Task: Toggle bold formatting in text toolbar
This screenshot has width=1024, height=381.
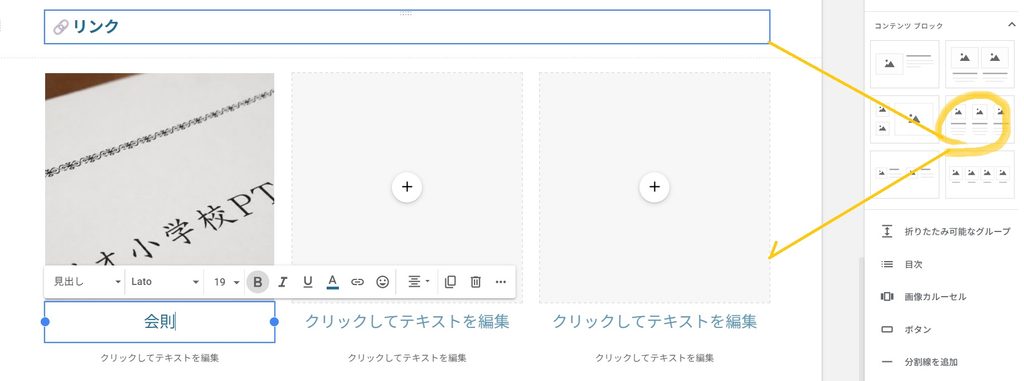Action: coord(258,282)
